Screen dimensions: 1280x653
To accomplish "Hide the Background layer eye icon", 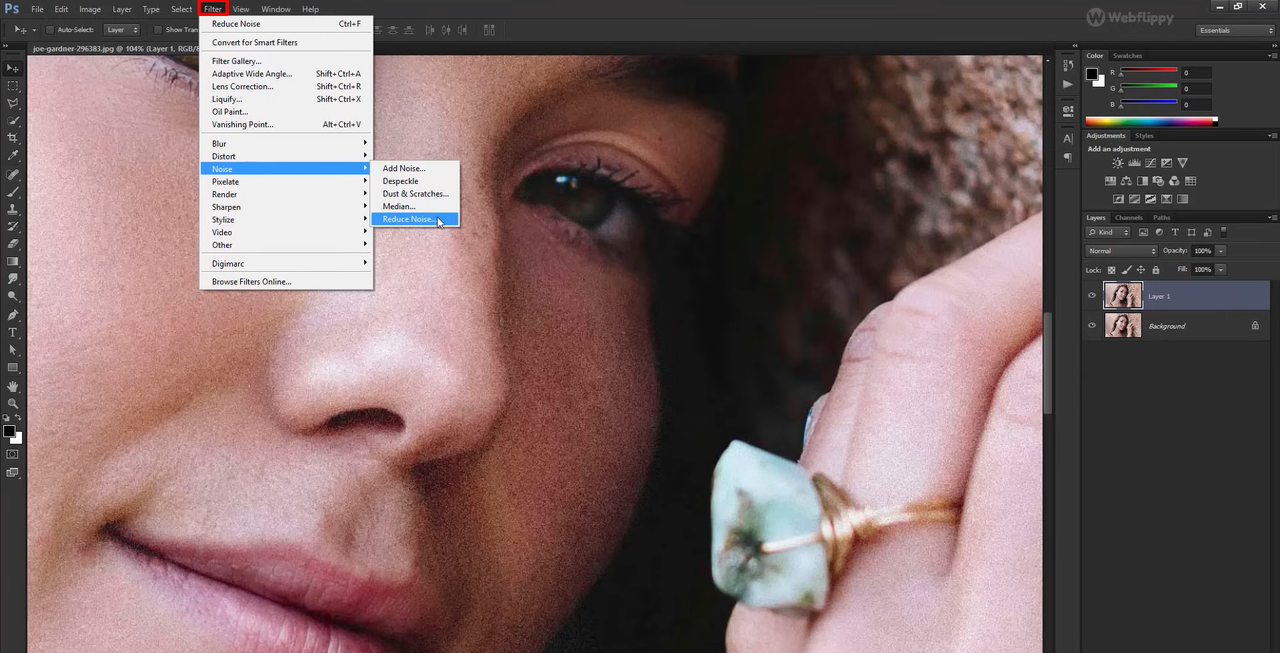I will click(x=1091, y=325).
